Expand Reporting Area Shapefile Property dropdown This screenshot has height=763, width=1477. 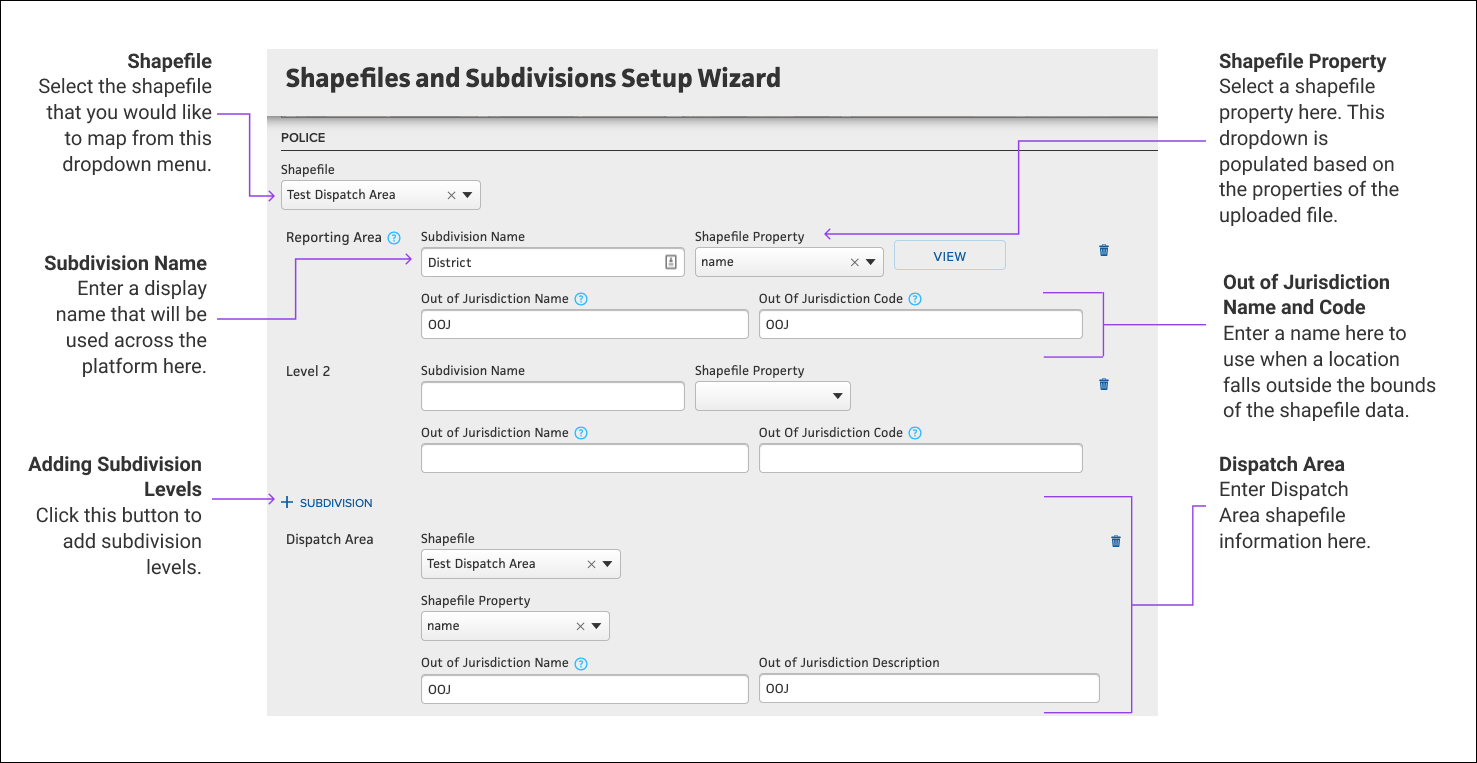[x=870, y=262]
